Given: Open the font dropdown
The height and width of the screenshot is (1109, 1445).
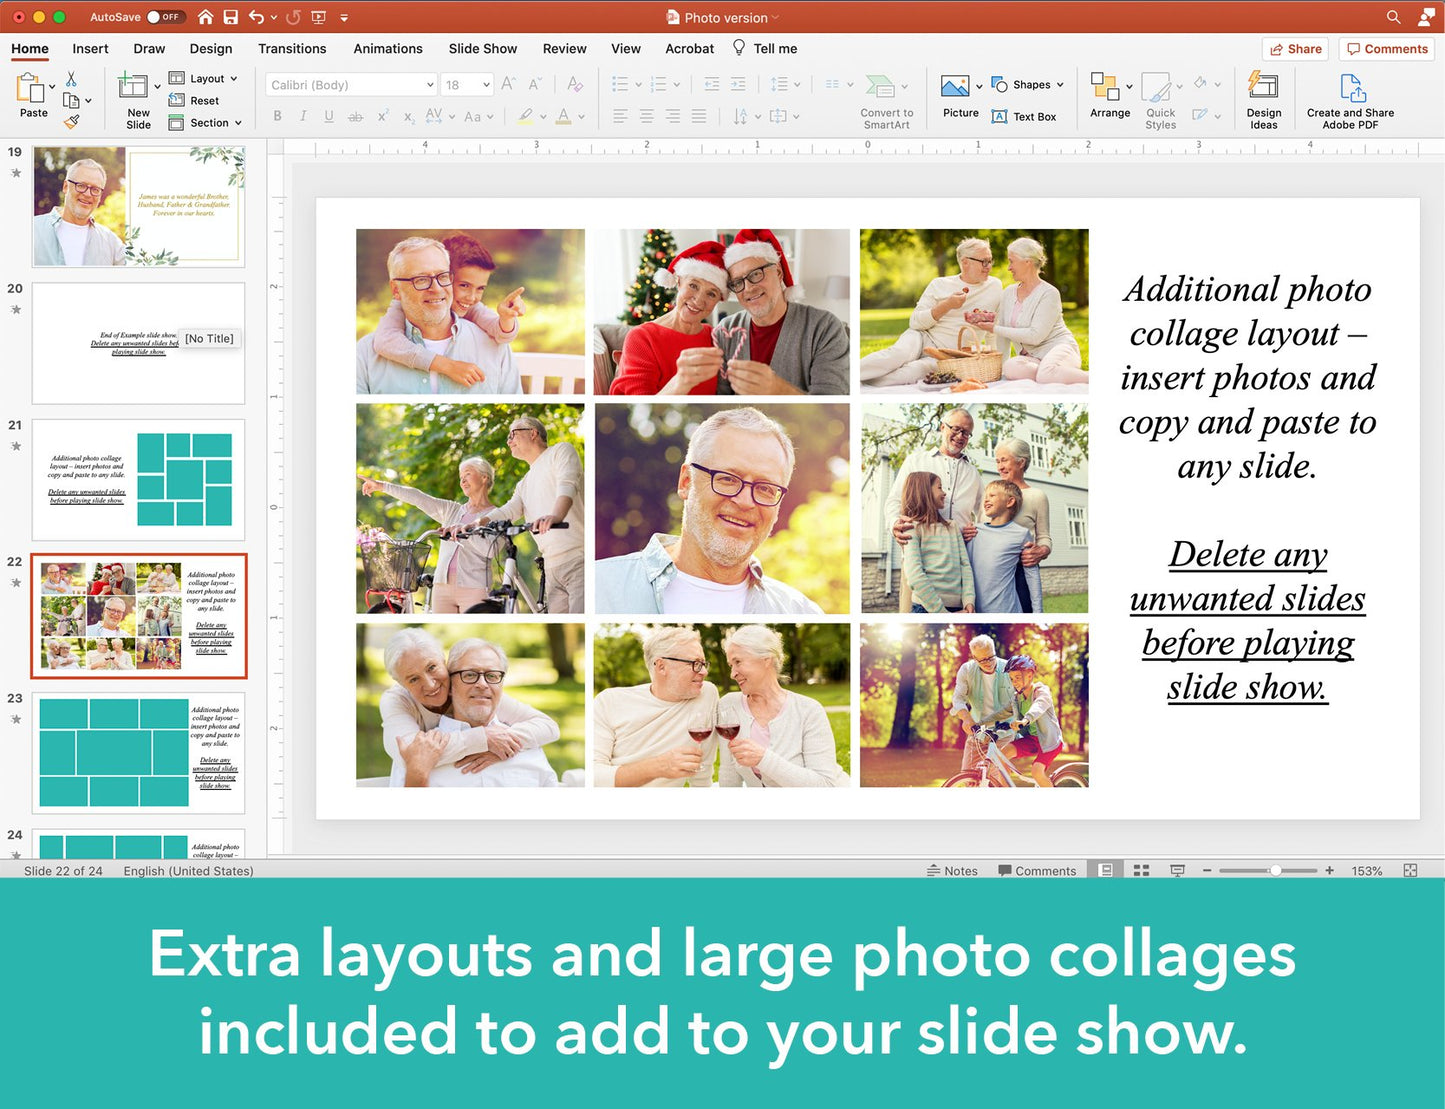Looking at the screenshot, I should click(428, 84).
